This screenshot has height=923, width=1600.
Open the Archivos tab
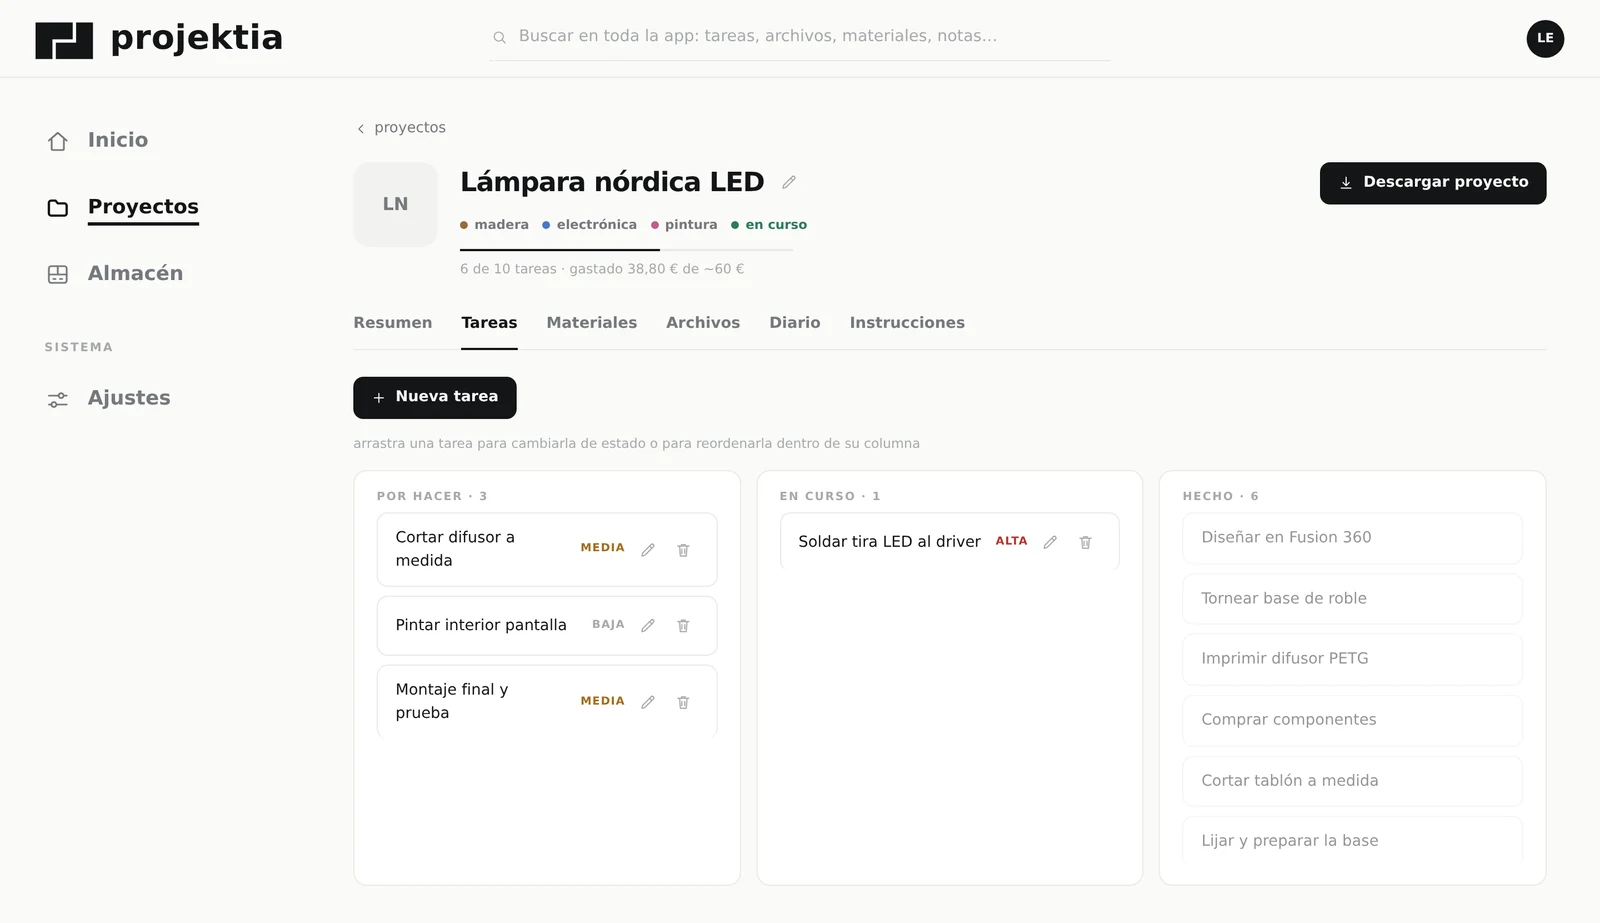coord(703,323)
